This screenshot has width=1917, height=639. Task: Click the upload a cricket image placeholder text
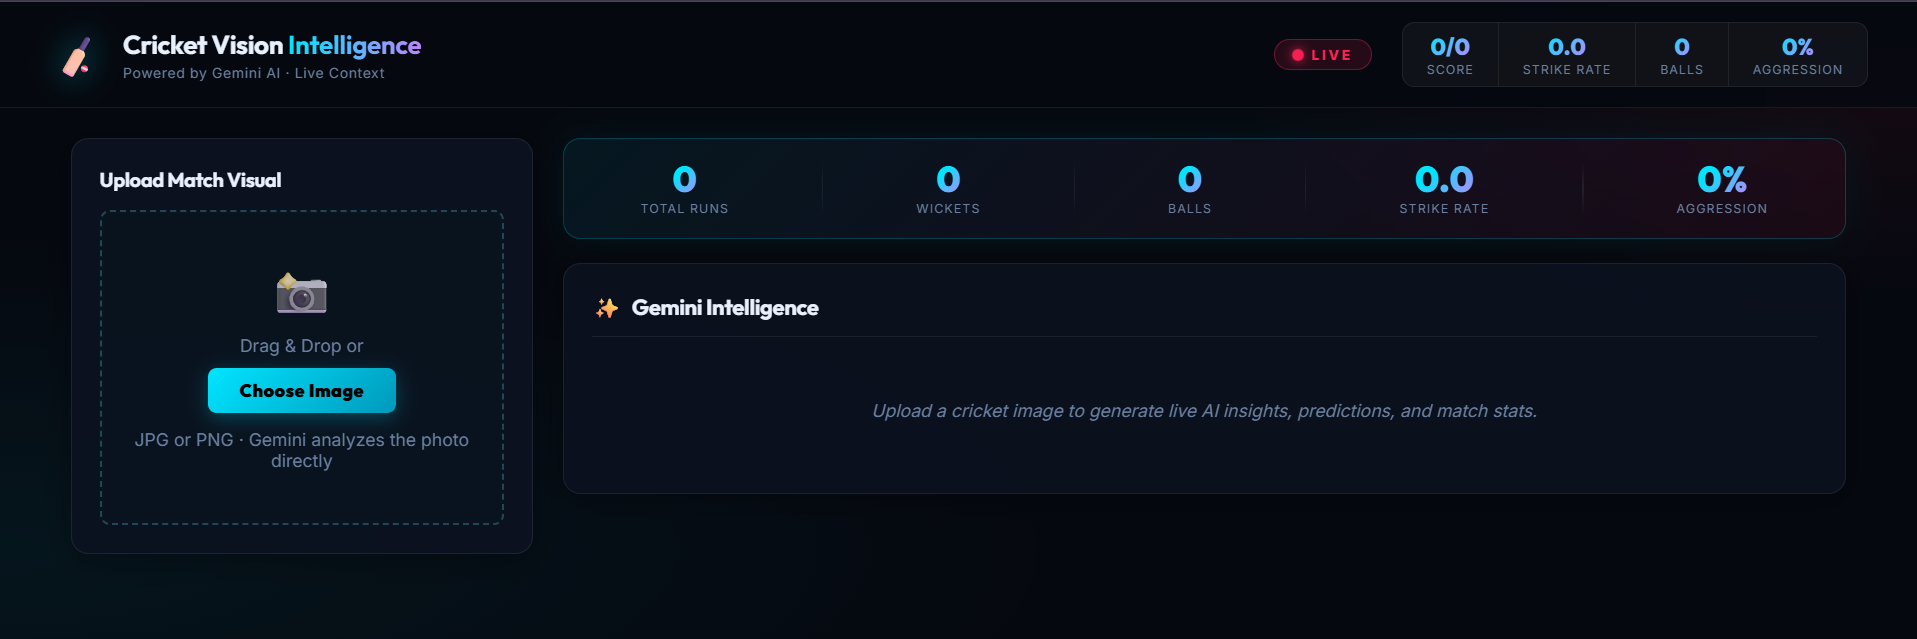[1204, 411]
